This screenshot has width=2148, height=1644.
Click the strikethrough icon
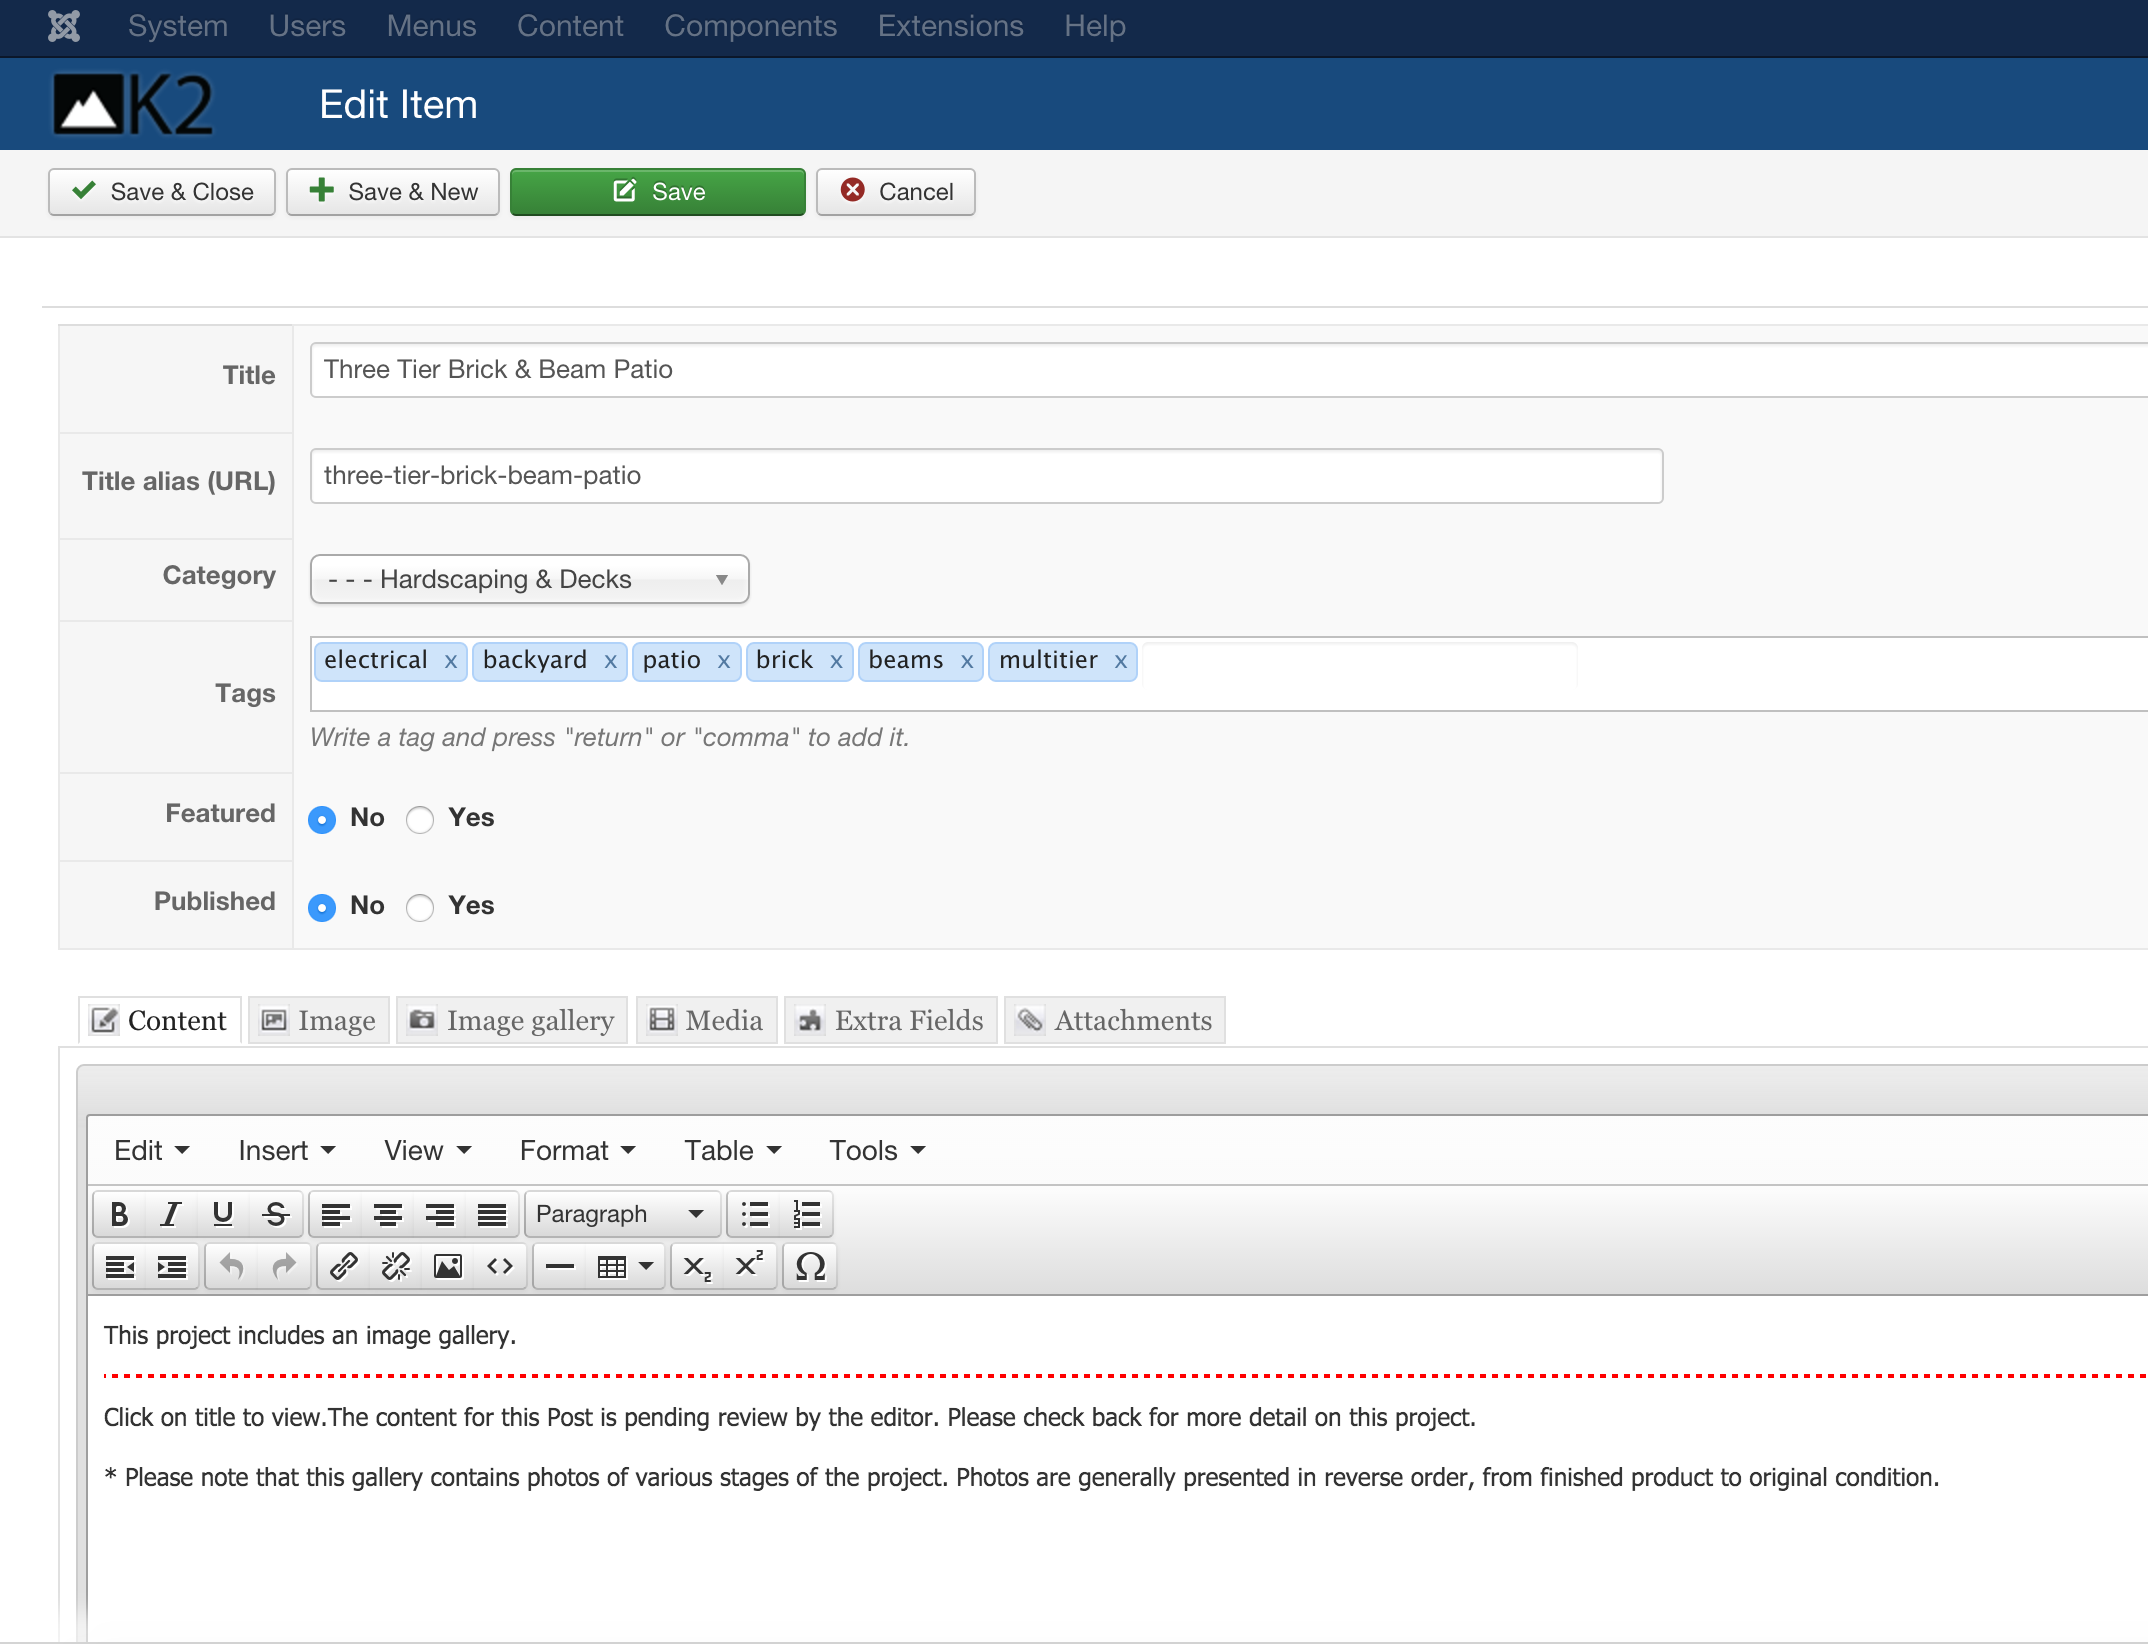point(275,1214)
